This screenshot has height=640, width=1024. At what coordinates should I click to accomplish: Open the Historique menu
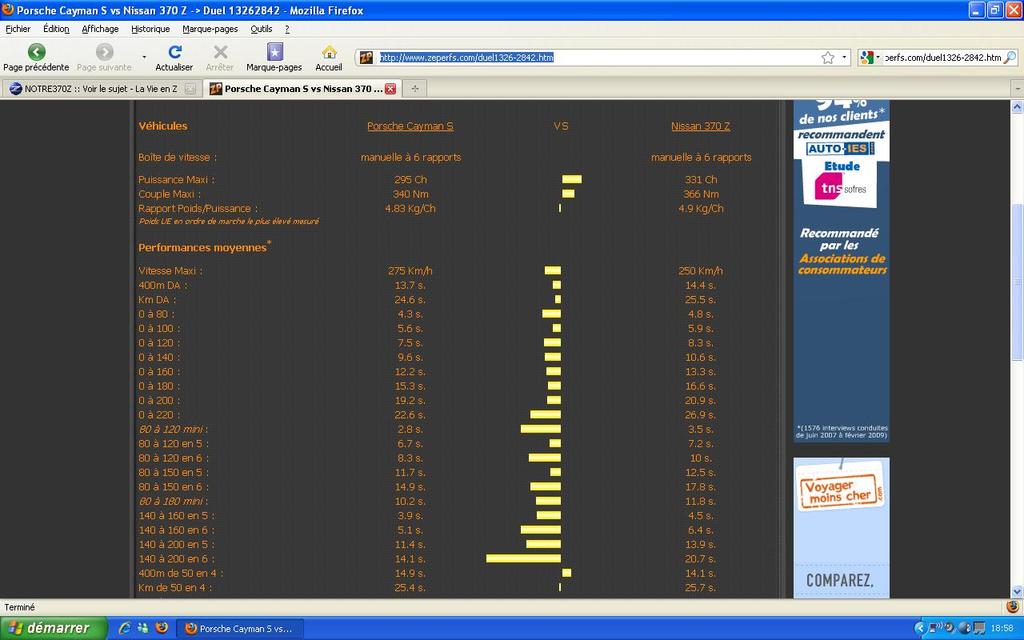[x=150, y=29]
